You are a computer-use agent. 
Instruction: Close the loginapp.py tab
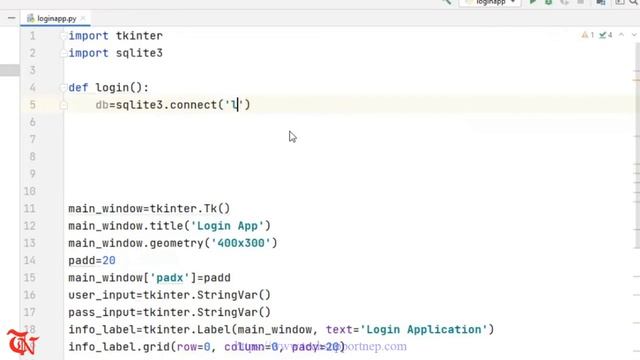83,18
